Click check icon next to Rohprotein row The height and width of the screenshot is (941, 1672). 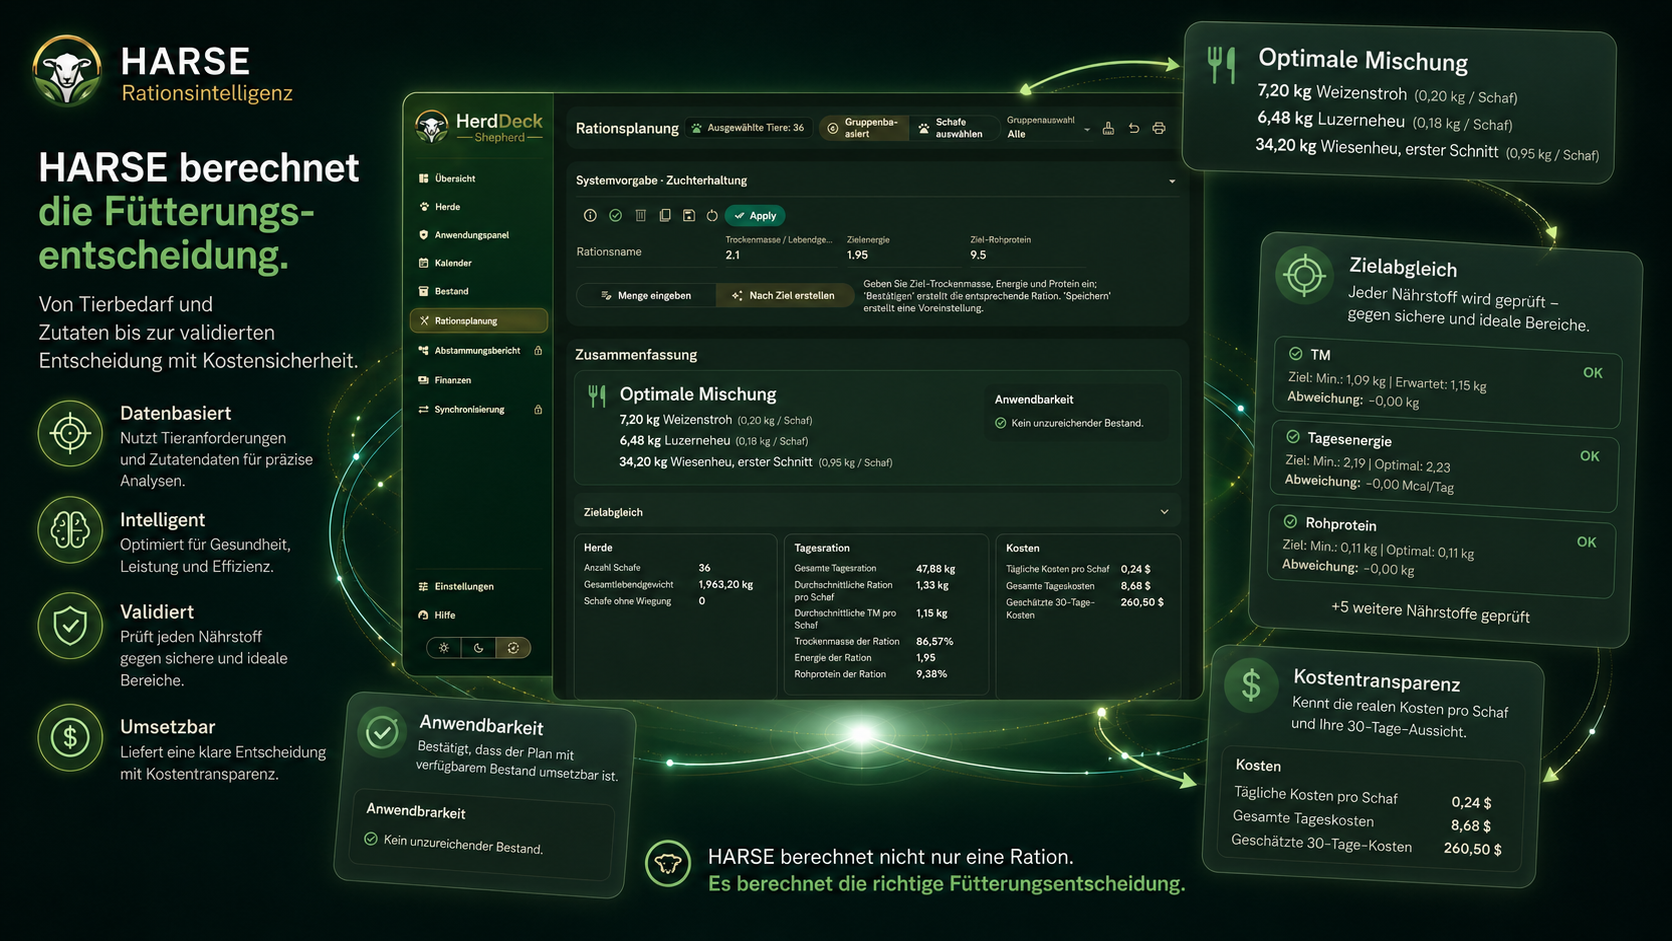click(x=1290, y=522)
